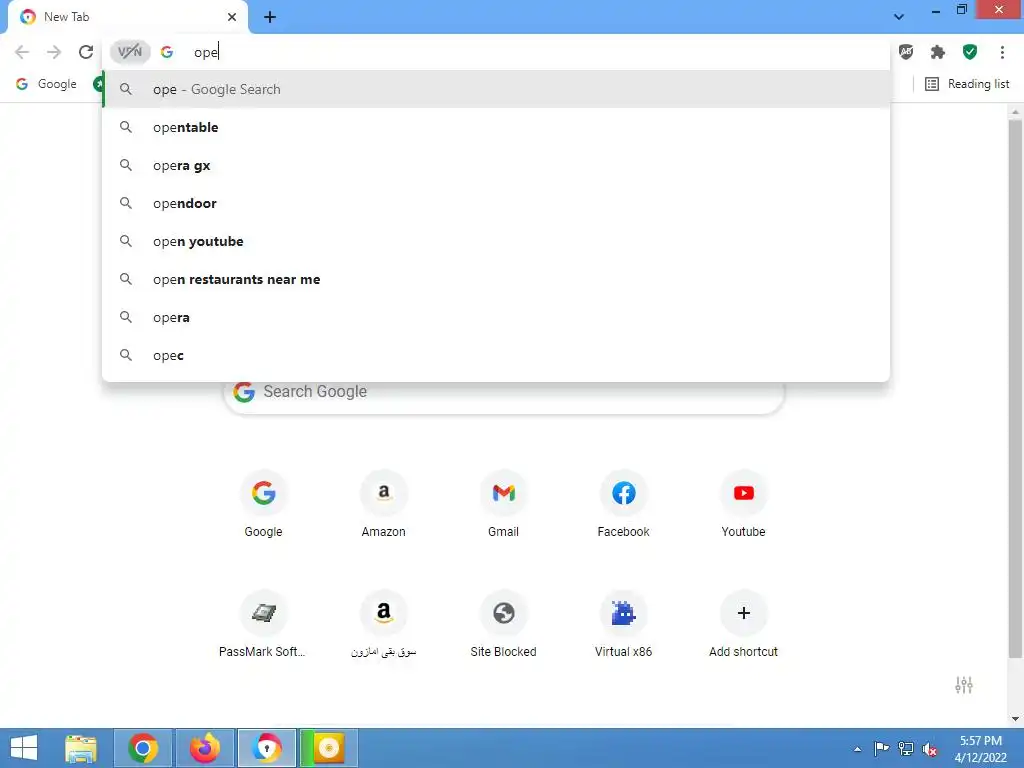Open the customize page sliders icon
The width and height of the screenshot is (1024, 768).
pos(964,684)
